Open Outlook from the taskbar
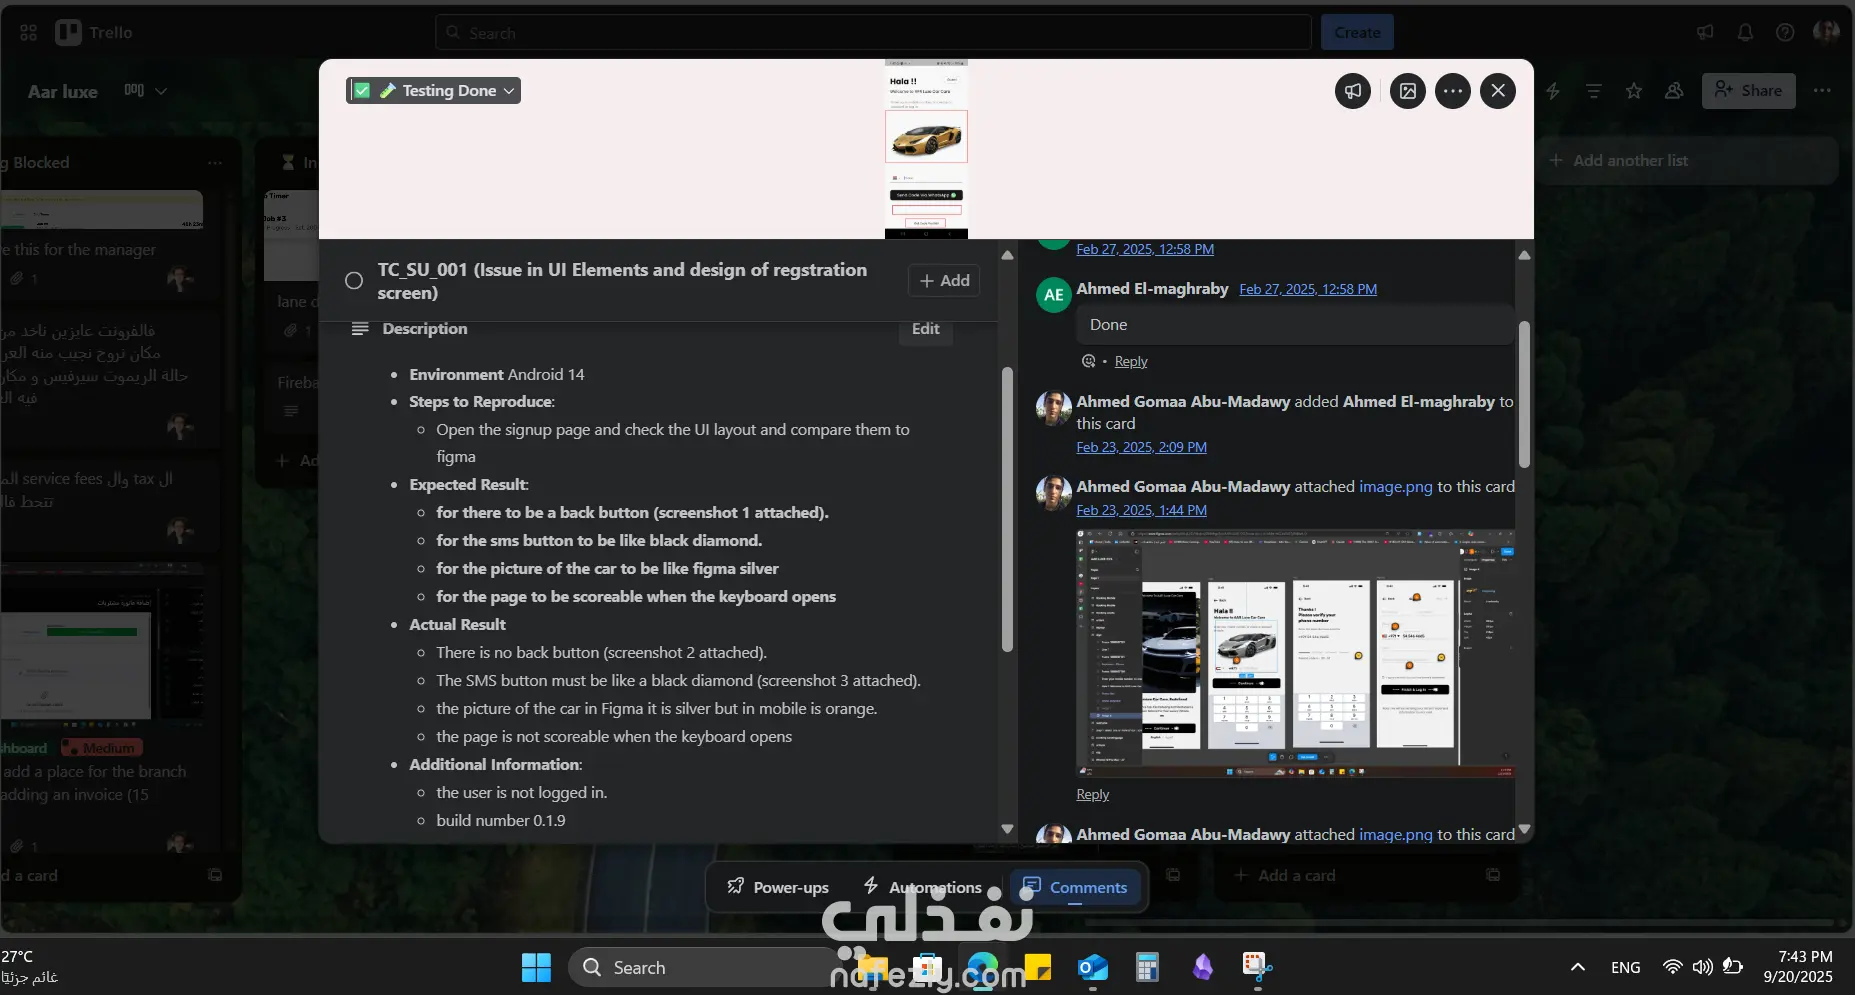Image resolution: width=1855 pixels, height=995 pixels. 1092,968
